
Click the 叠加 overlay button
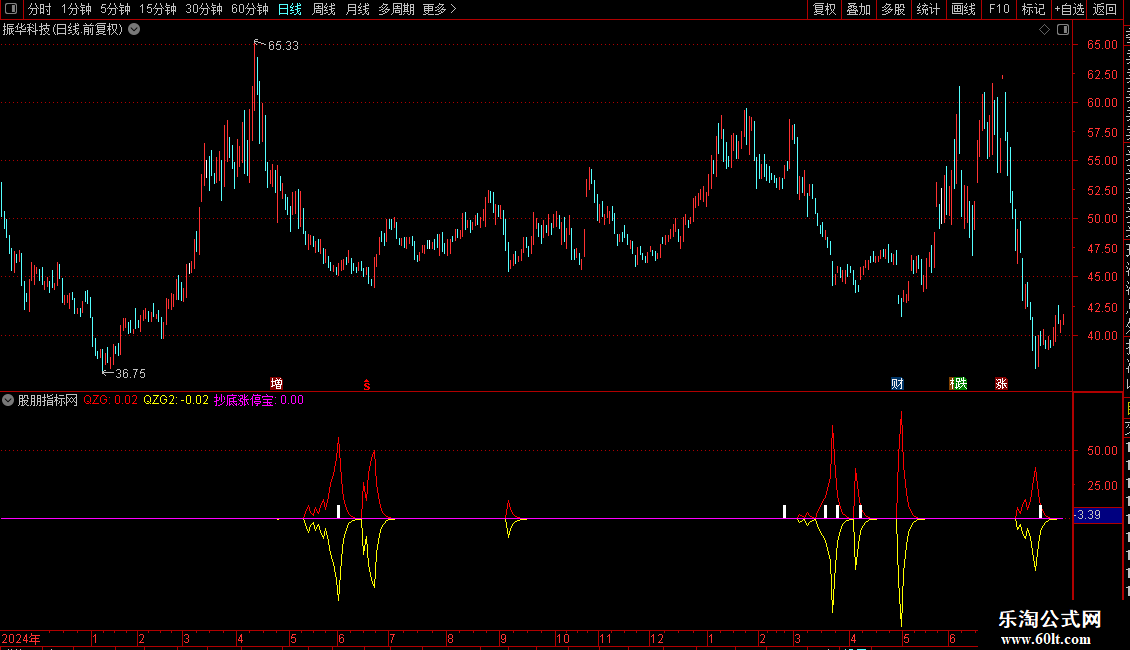pos(858,9)
